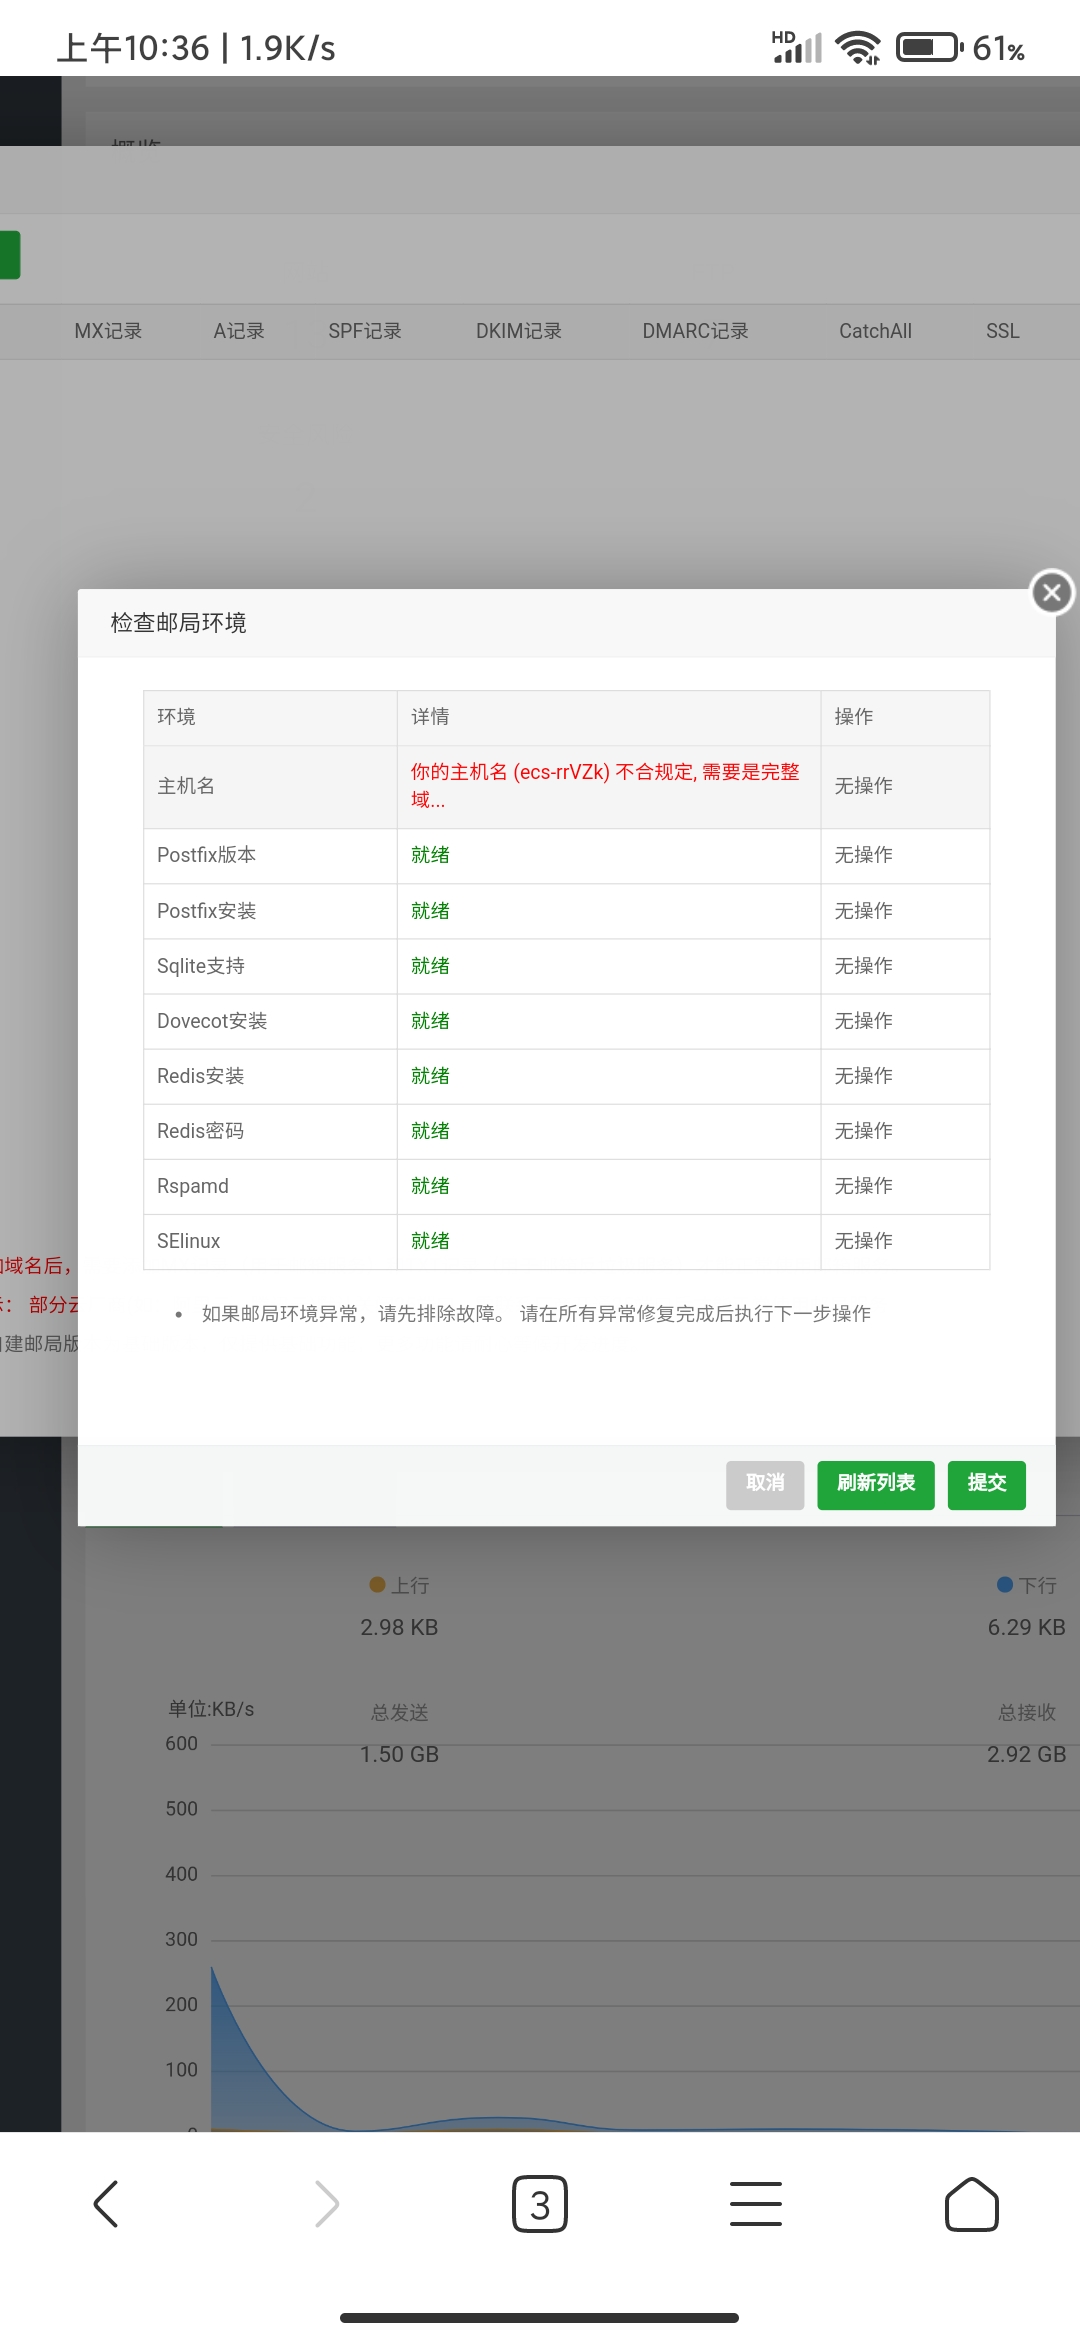Click the 6.29 KB downstream value

(x=1026, y=1627)
